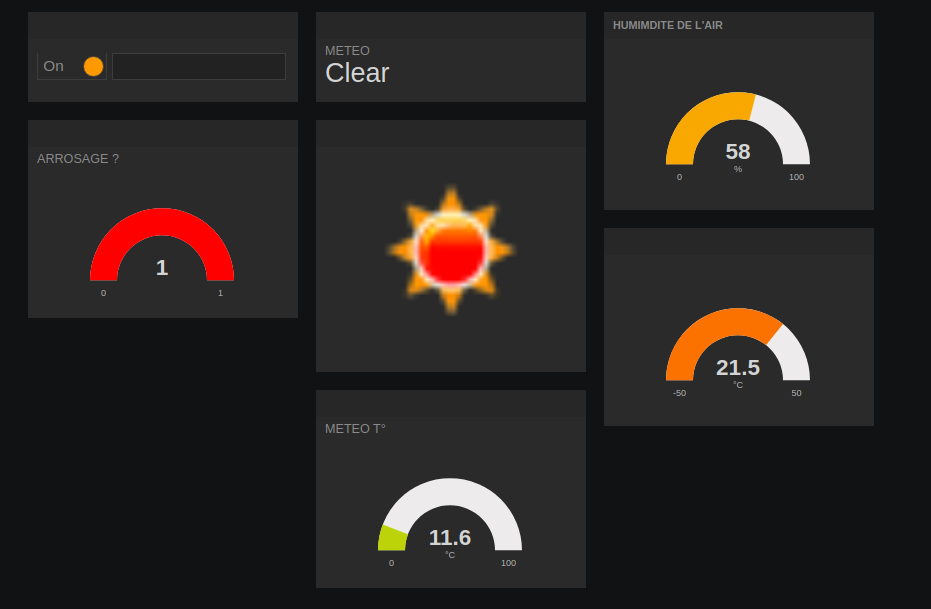Toggle the orange On switch
This screenshot has height=609, width=931.
[x=93, y=66]
